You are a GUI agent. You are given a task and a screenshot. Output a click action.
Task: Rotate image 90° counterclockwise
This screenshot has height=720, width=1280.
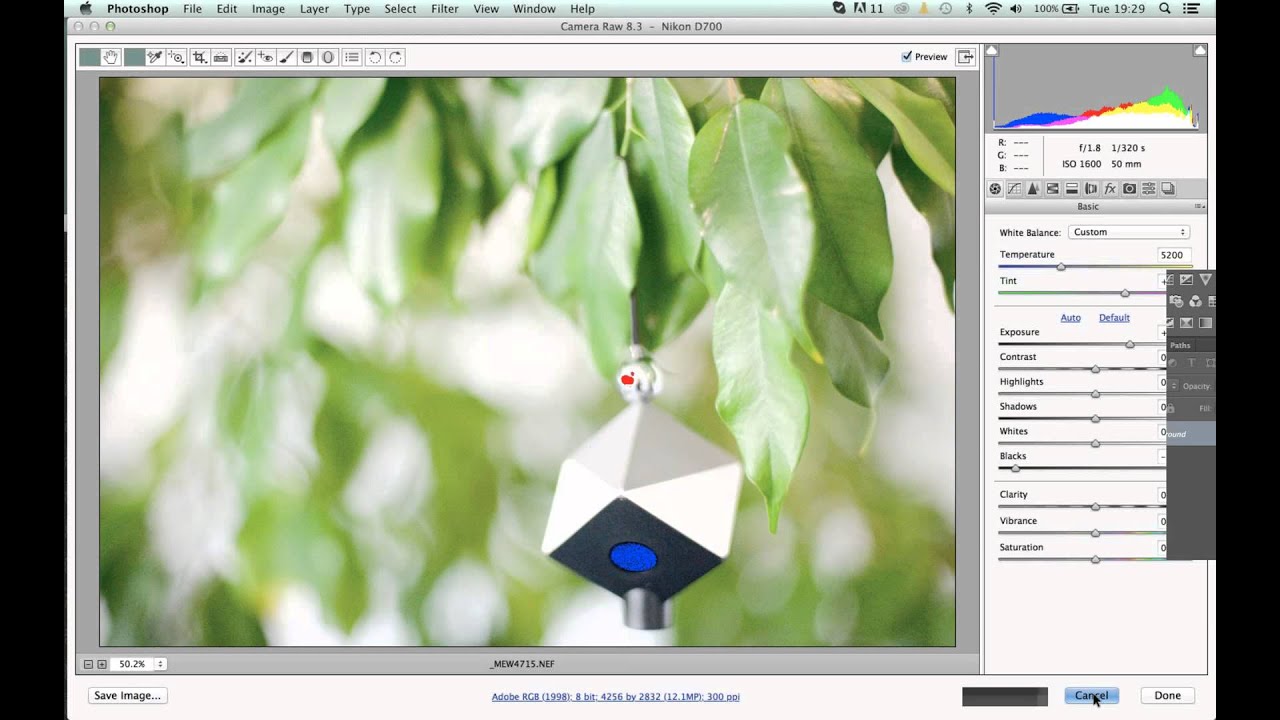tap(375, 57)
